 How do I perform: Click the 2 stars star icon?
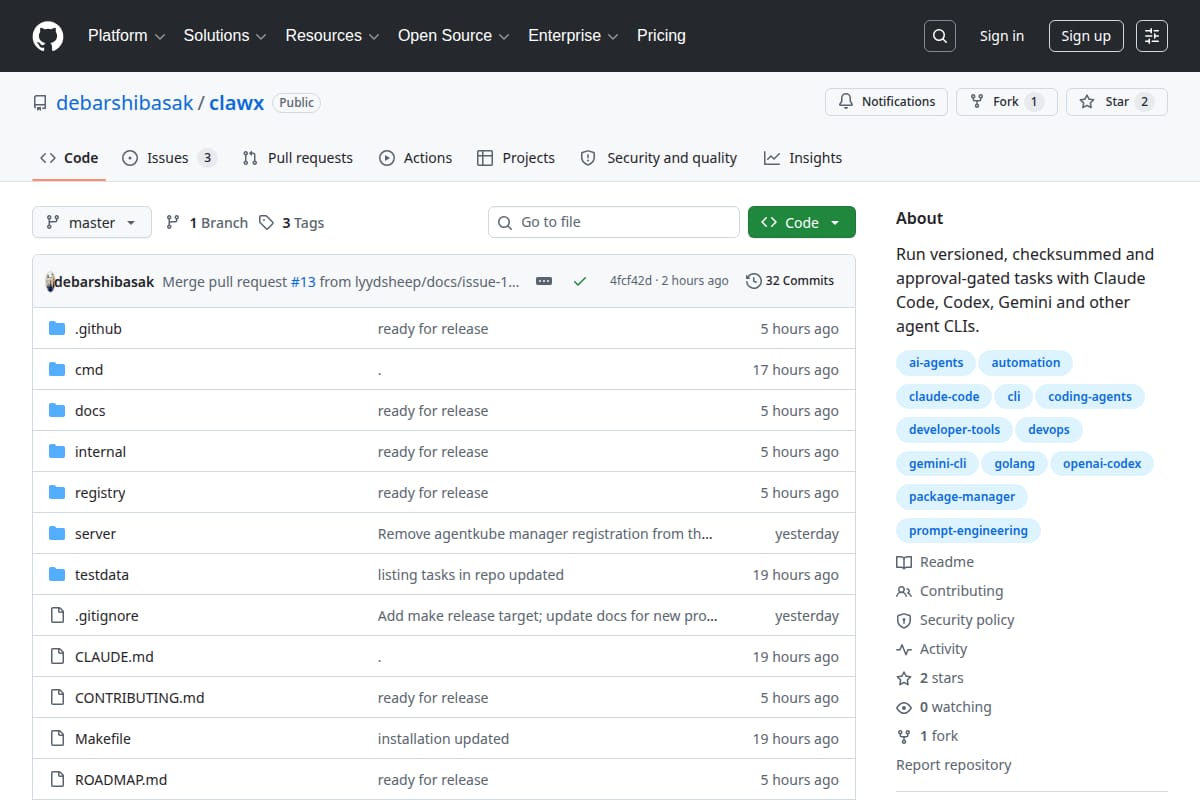point(904,678)
